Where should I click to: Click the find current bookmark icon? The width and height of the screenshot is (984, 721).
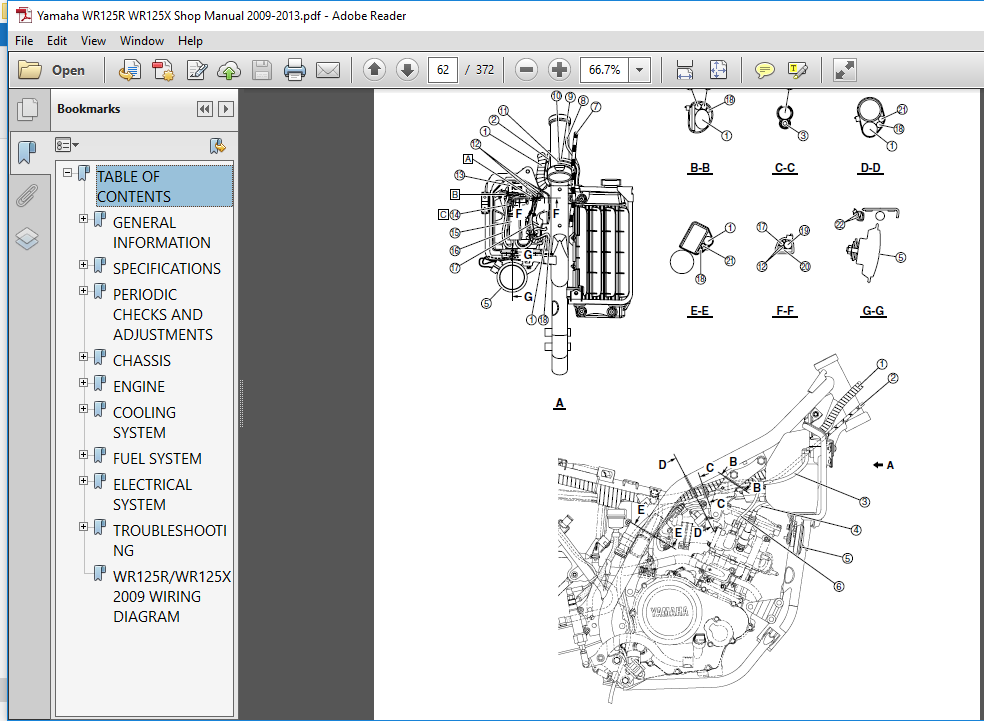point(217,146)
